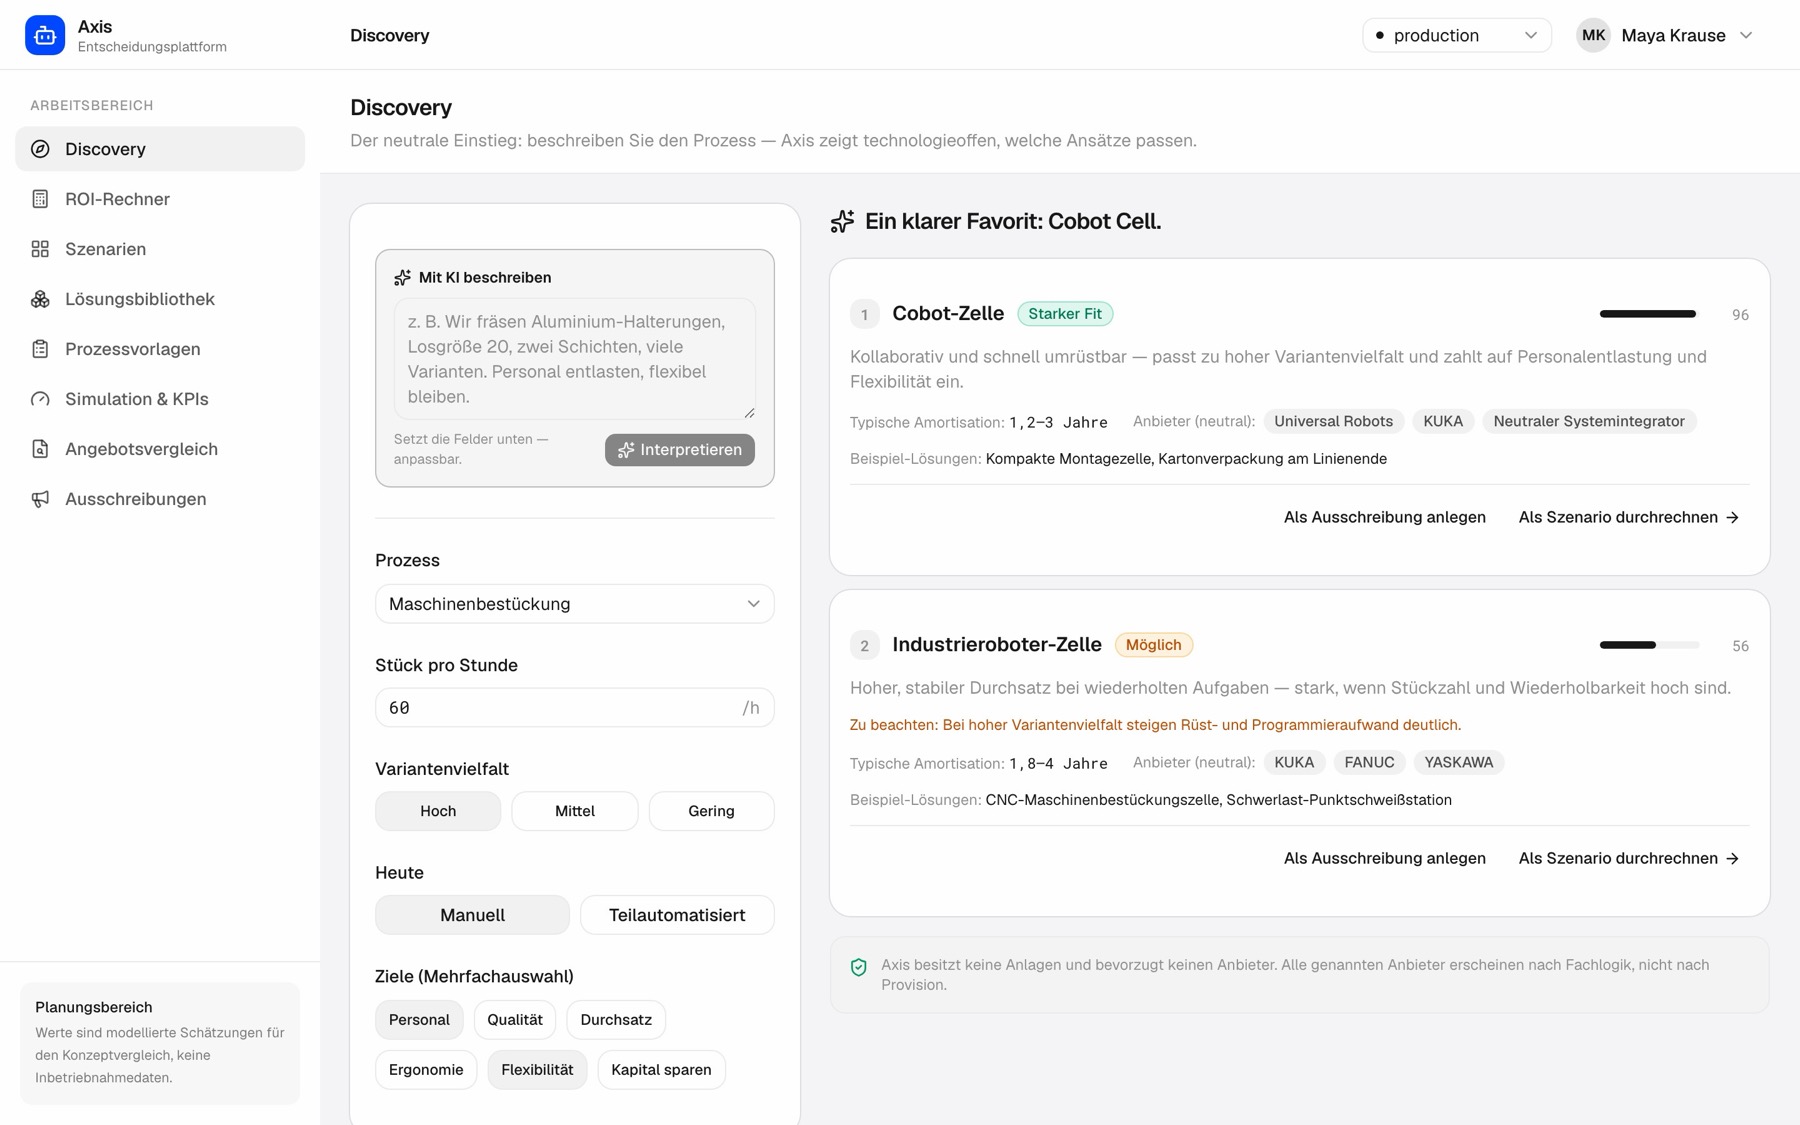The height and width of the screenshot is (1125, 1800).
Task: Toggle the Durchsatz goal chip
Action: (x=616, y=1020)
